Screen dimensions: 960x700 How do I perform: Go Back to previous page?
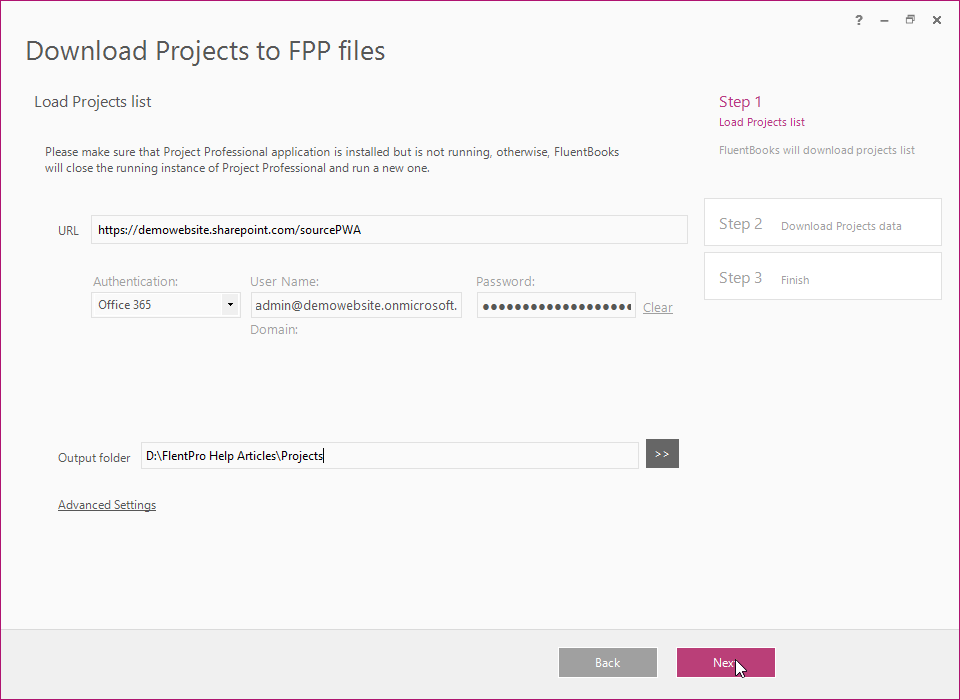(607, 663)
